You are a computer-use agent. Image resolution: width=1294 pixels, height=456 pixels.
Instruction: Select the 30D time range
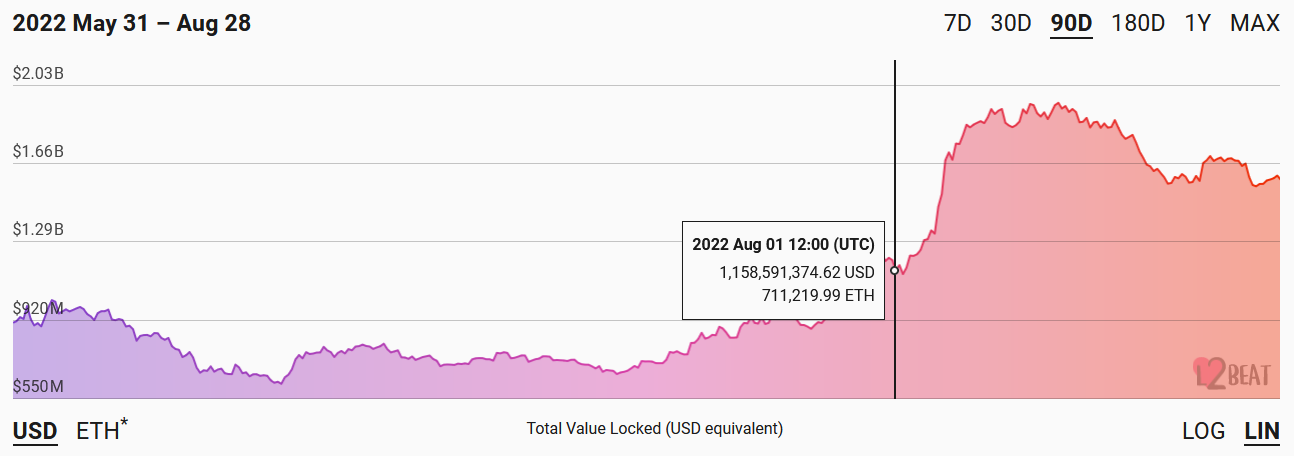coord(1010,23)
